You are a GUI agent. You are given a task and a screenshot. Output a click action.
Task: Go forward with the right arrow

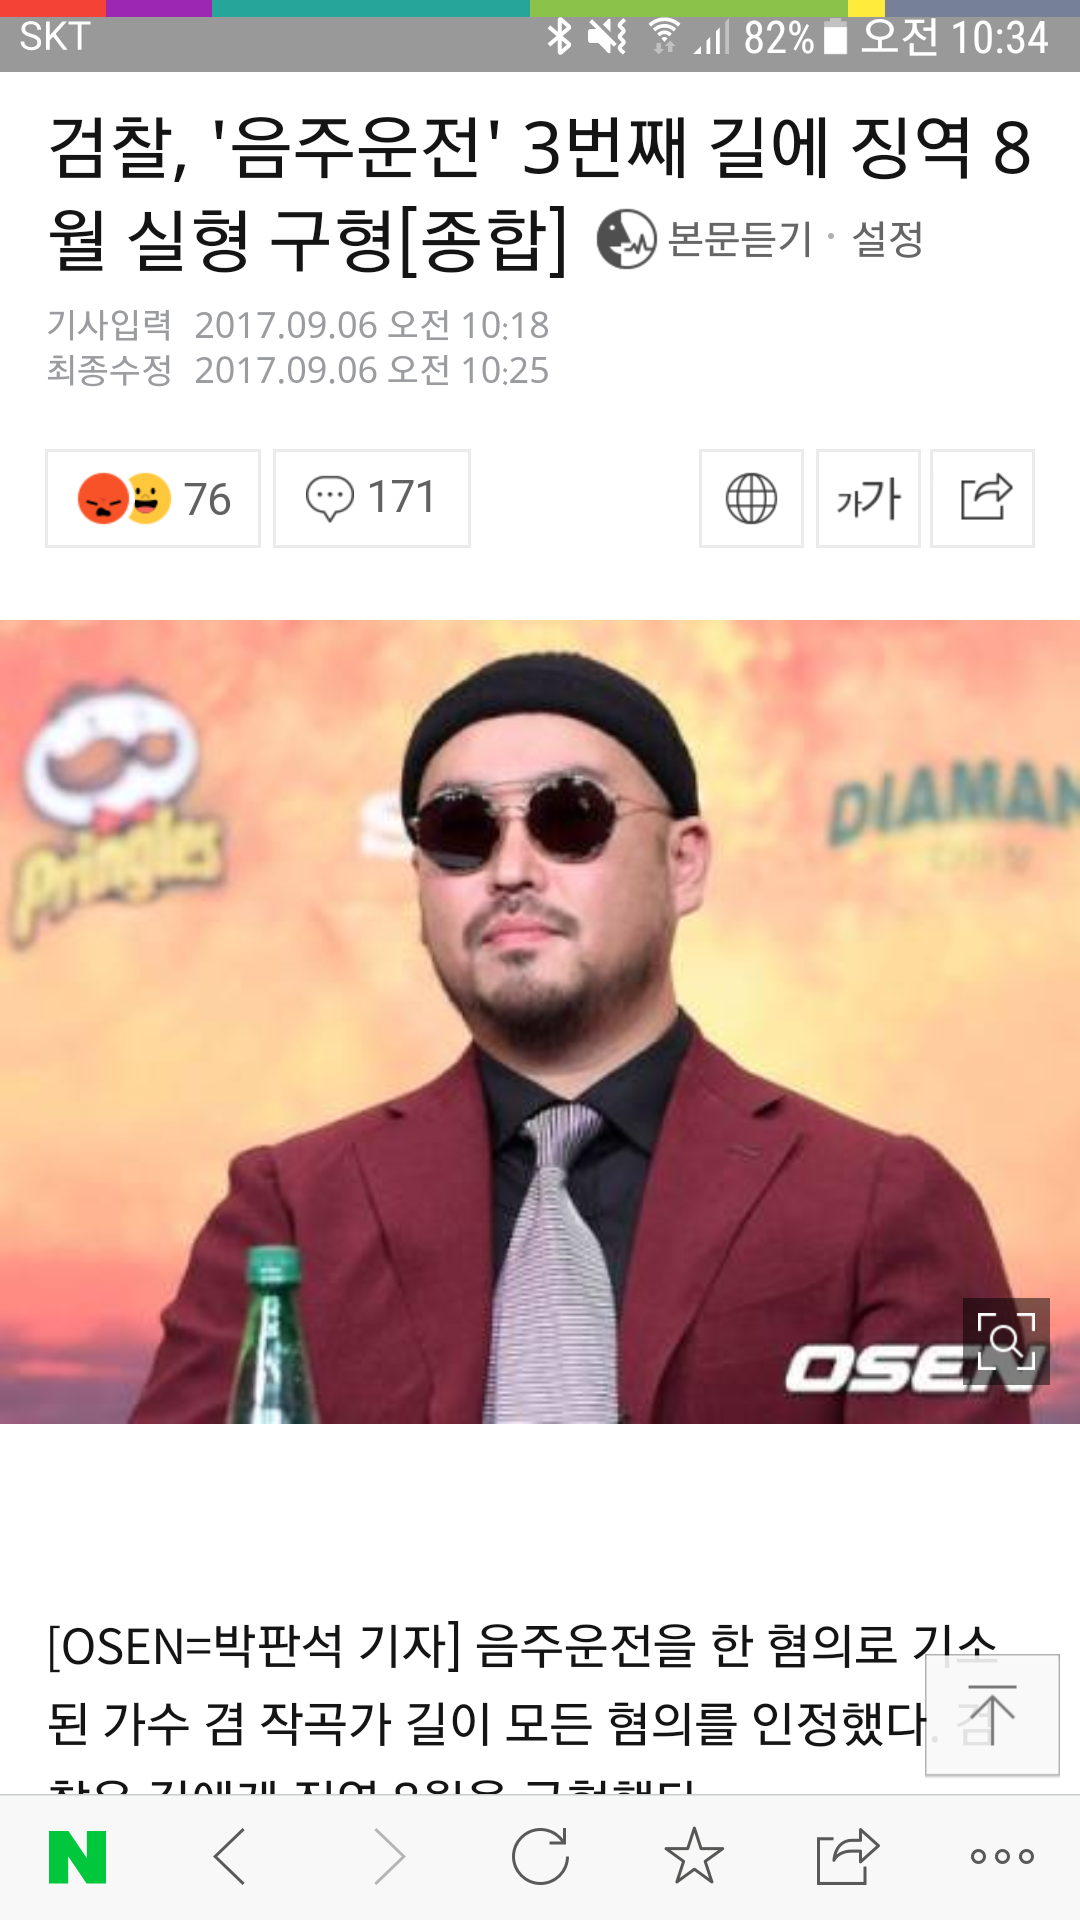(389, 1857)
